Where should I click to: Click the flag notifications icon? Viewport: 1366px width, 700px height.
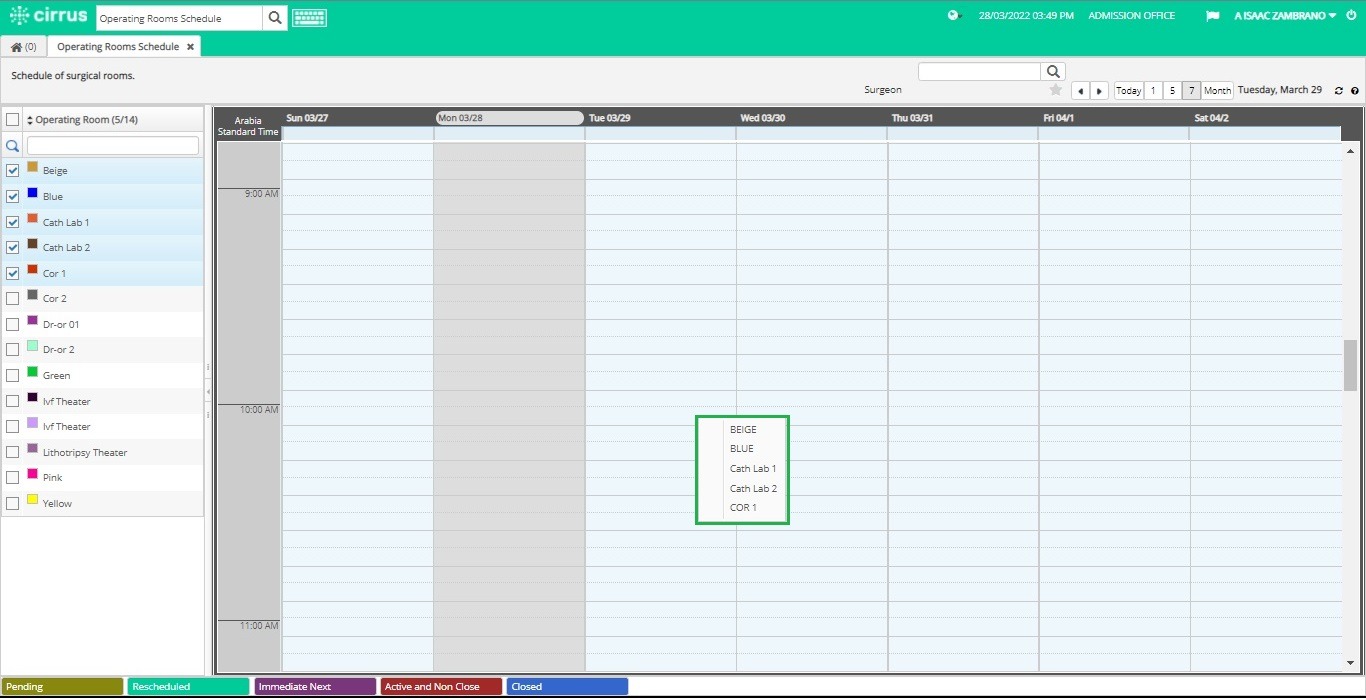(1213, 16)
